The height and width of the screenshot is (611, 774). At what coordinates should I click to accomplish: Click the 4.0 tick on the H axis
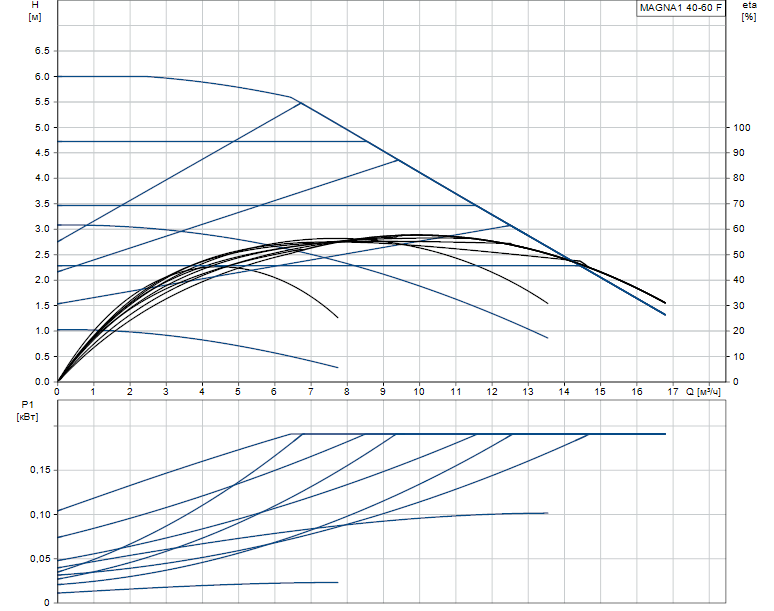[42, 178]
